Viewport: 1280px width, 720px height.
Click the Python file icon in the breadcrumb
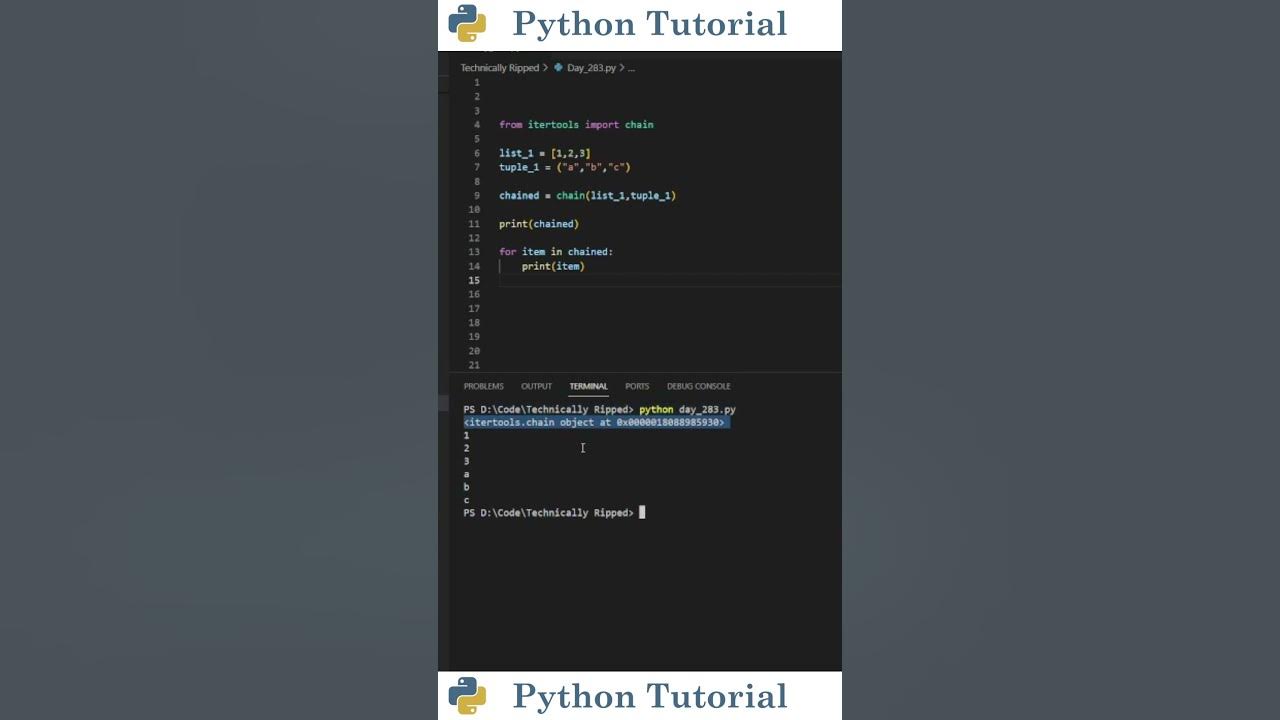[x=558, y=68]
